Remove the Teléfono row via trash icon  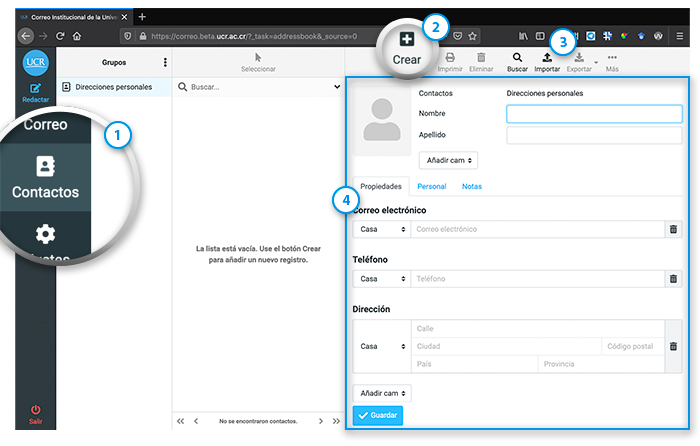click(x=673, y=279)
